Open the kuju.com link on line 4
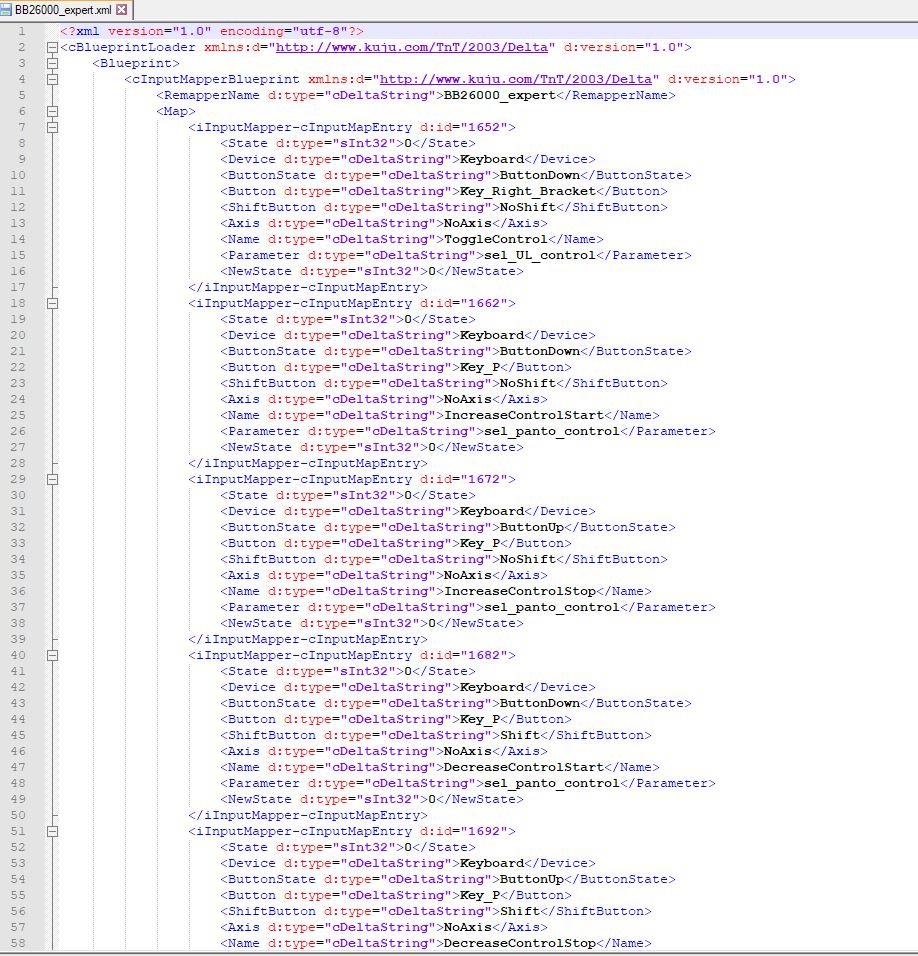This screenshot has height=956, width=918. tap(516, 79)
